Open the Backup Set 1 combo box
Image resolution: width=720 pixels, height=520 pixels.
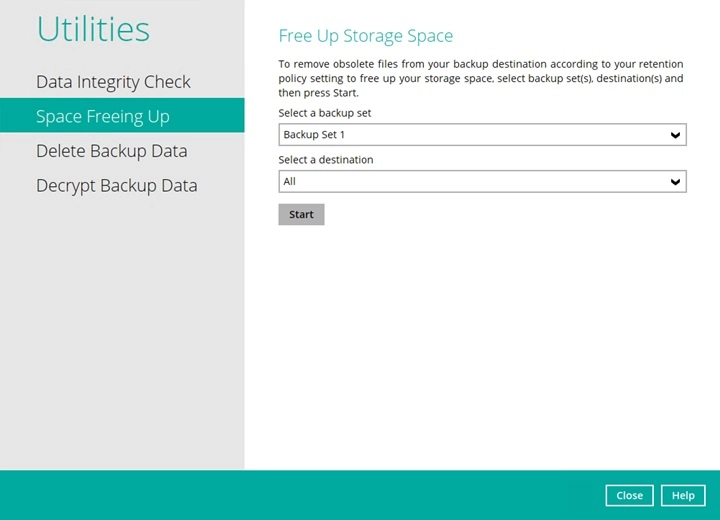coord(470,135)
